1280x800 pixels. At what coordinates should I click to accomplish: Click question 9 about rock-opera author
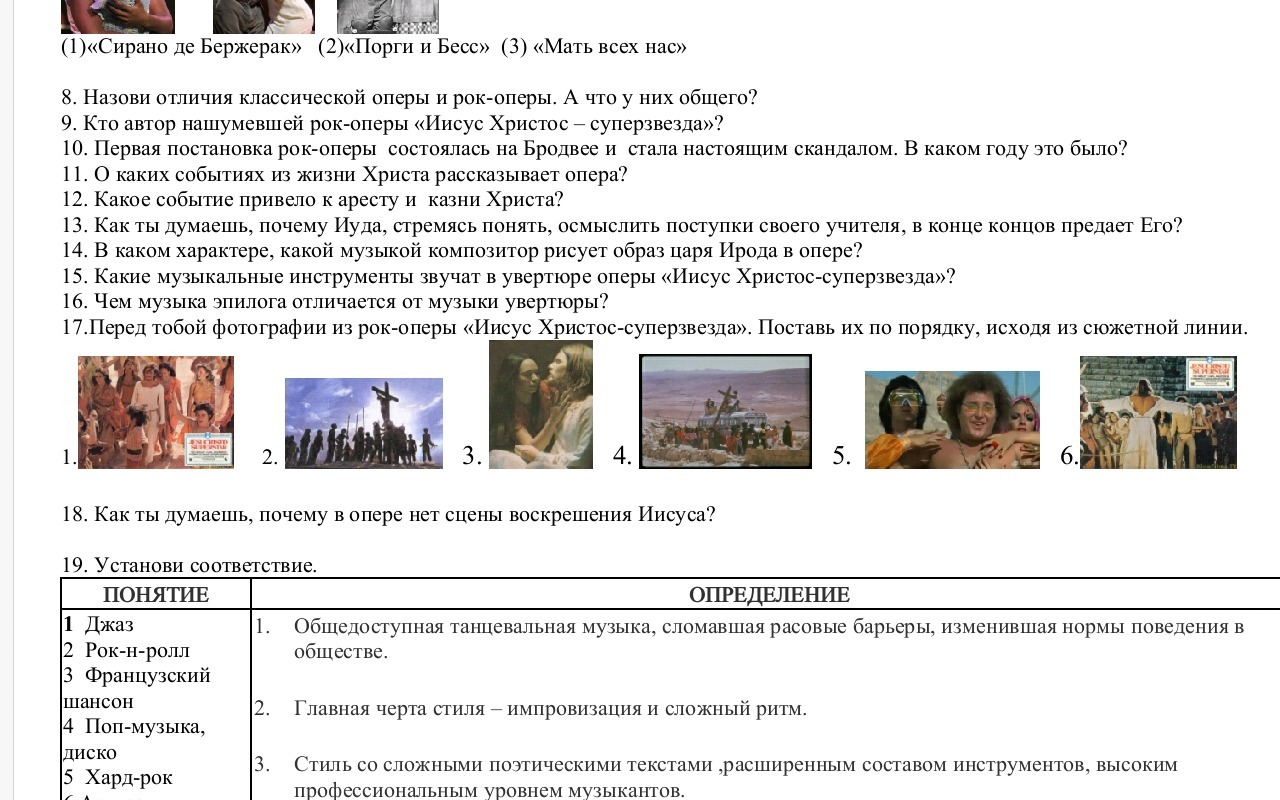[392, 124]
